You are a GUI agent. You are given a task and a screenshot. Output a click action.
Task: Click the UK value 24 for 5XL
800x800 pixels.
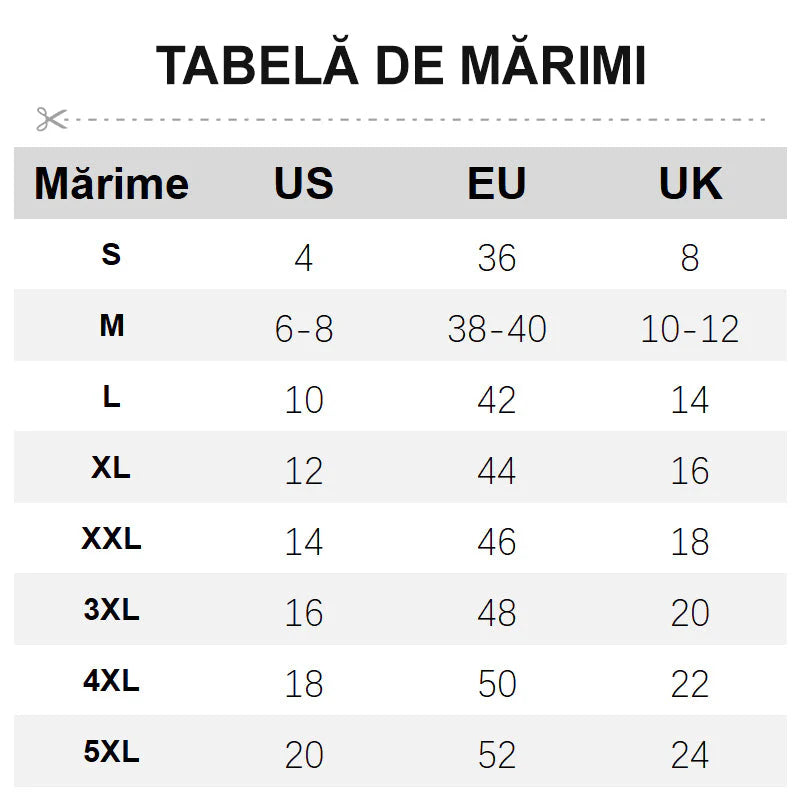(690, 755)
